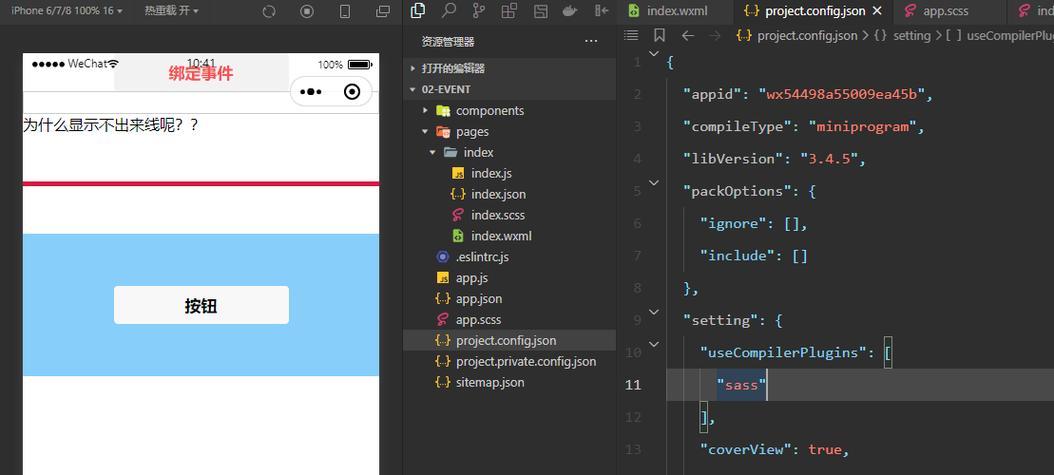Click the mini program capsule menu dots
This screenshot has height=475, width=1054.
[x=311, y=92]
